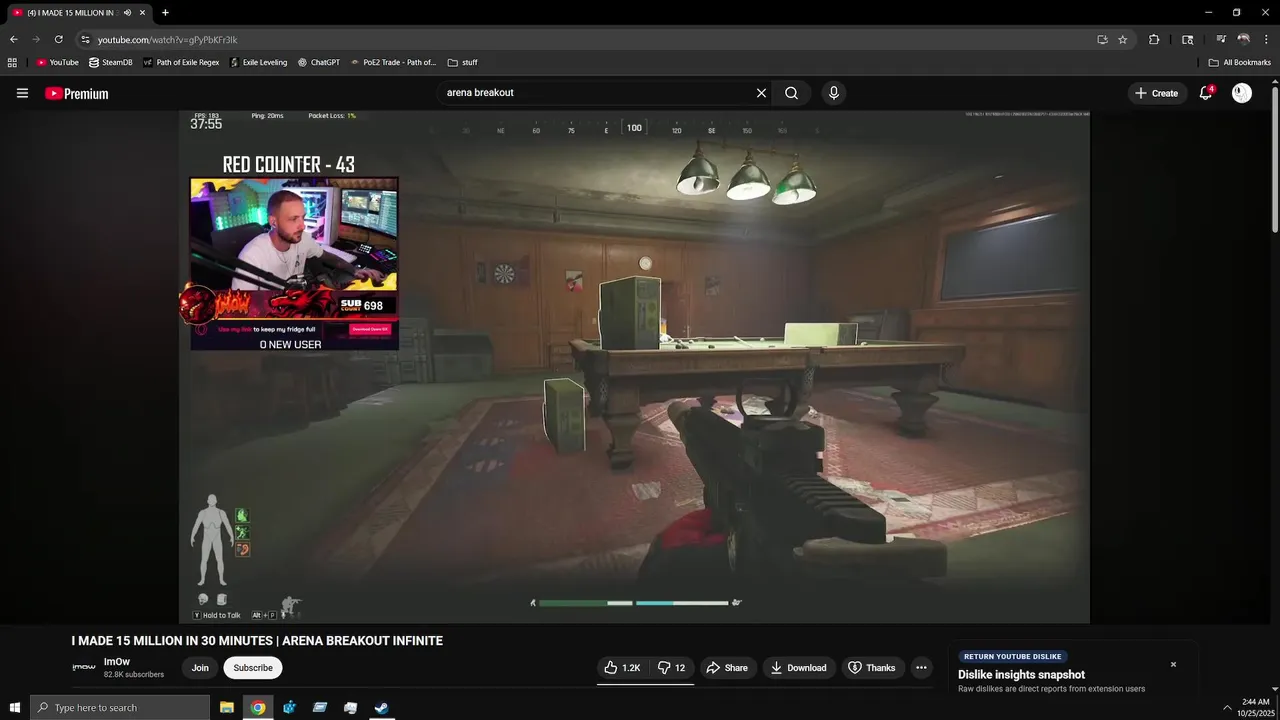
Task: Reload the current page
Action: [x=59, y=39]
